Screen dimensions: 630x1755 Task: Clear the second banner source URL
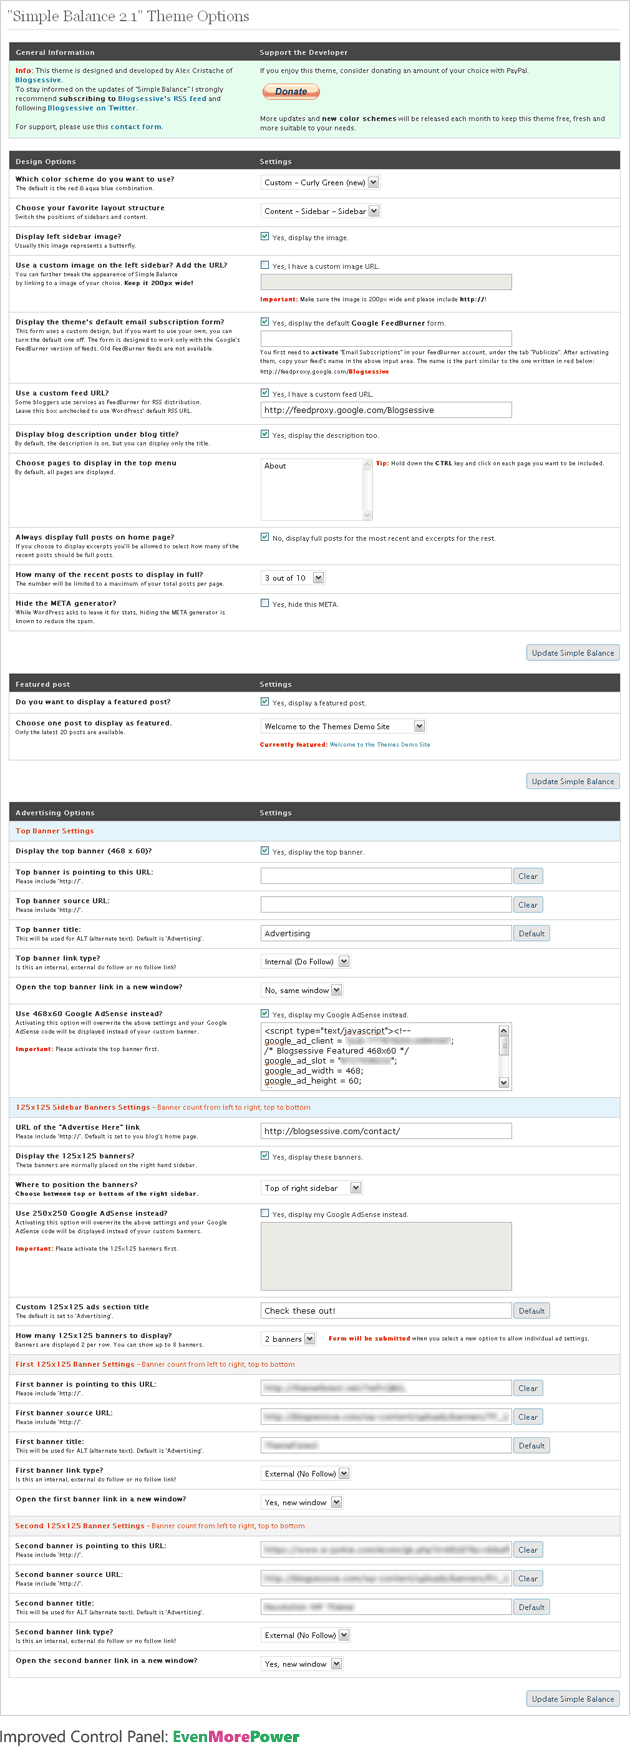coord(528,1579)
